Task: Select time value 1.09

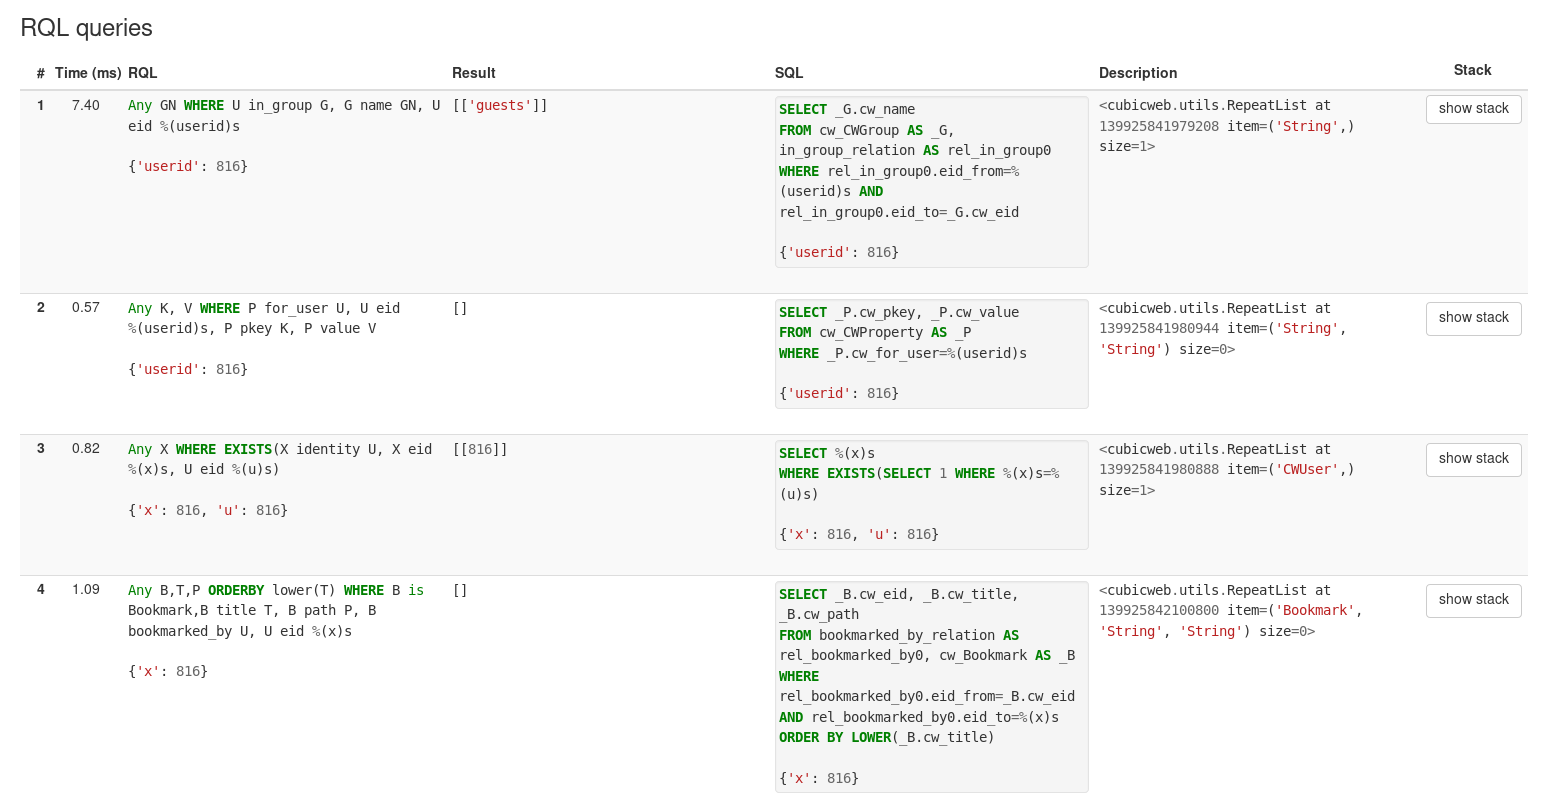Action: [86, 590]
